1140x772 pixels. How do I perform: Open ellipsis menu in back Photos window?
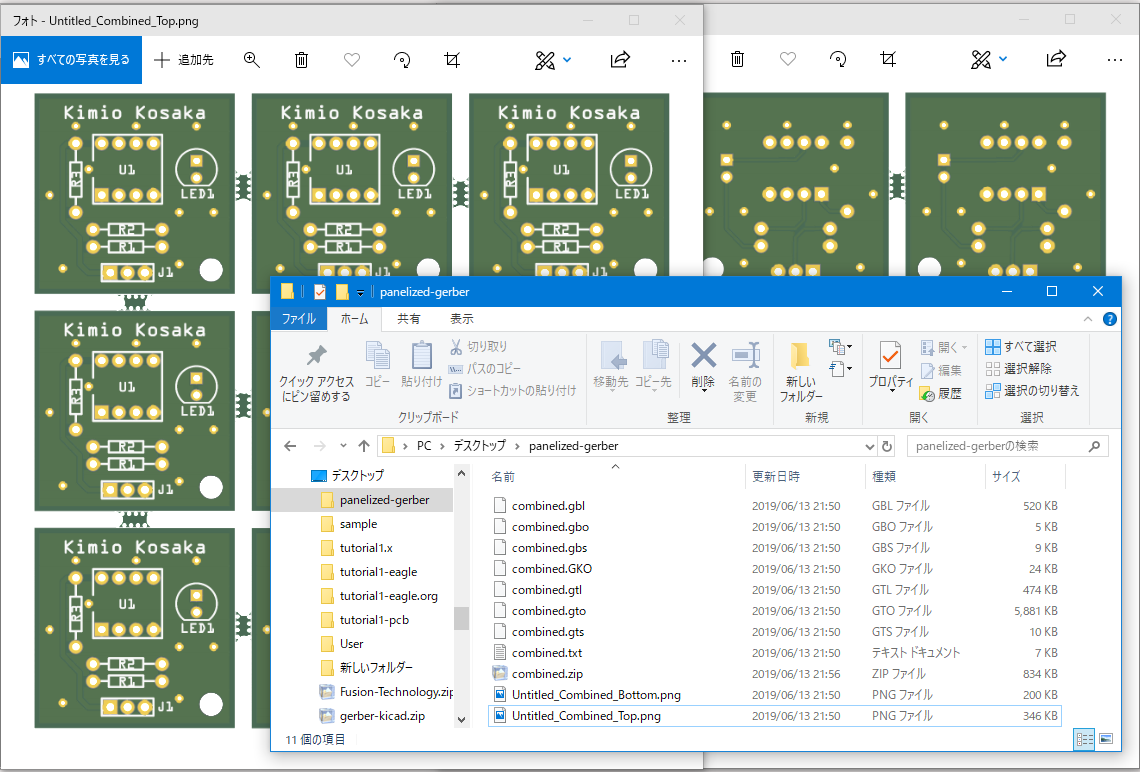(x=1115, y=60)
